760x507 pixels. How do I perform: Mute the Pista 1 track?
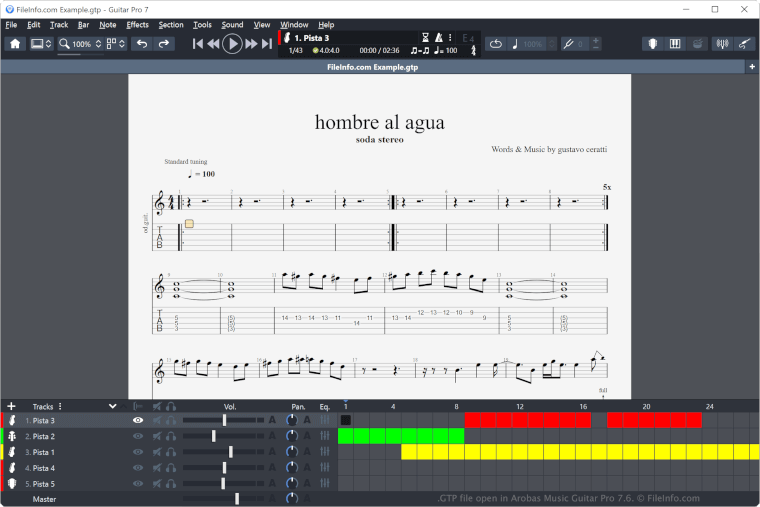156,452
